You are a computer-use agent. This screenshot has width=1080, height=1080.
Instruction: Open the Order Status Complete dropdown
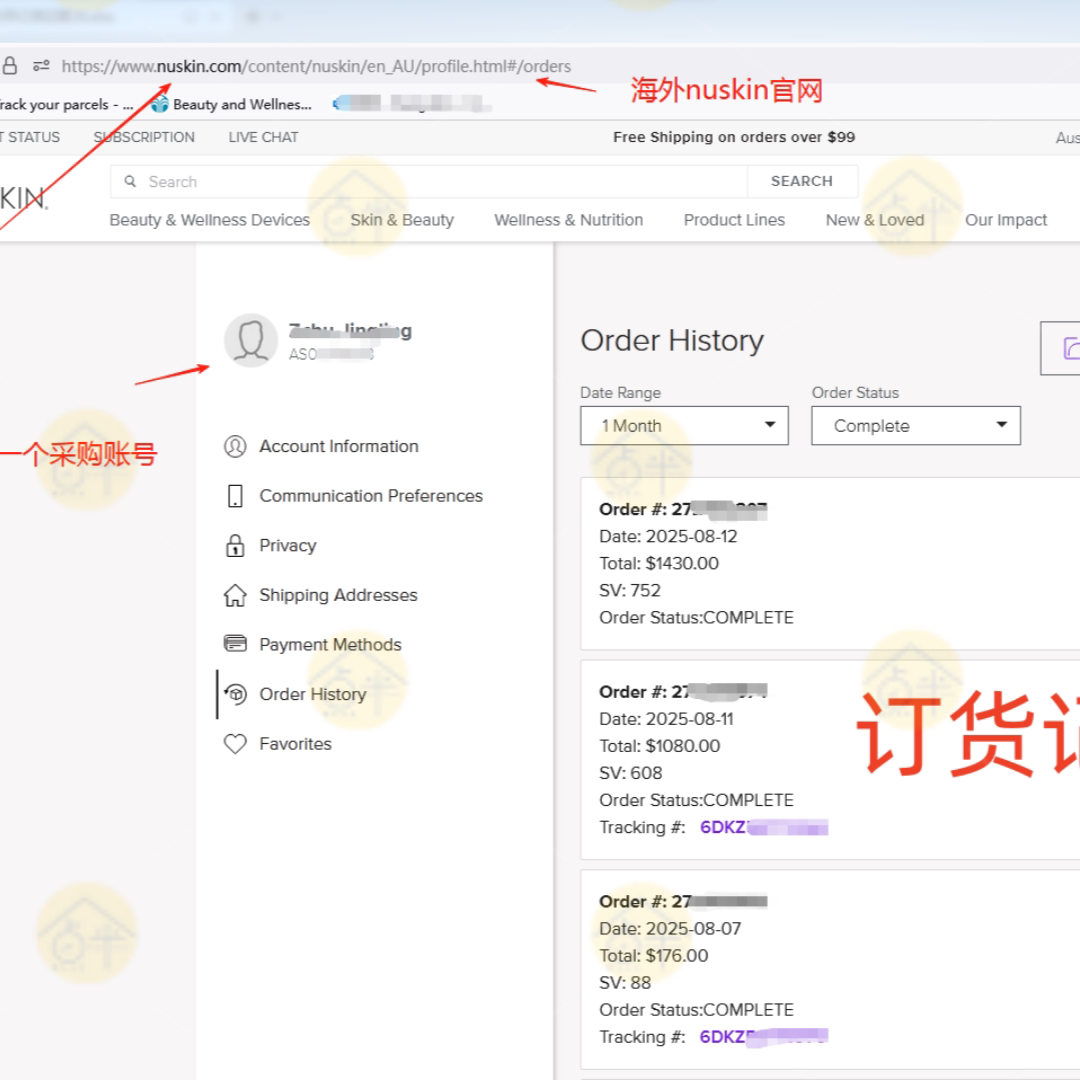pos(916,426)
